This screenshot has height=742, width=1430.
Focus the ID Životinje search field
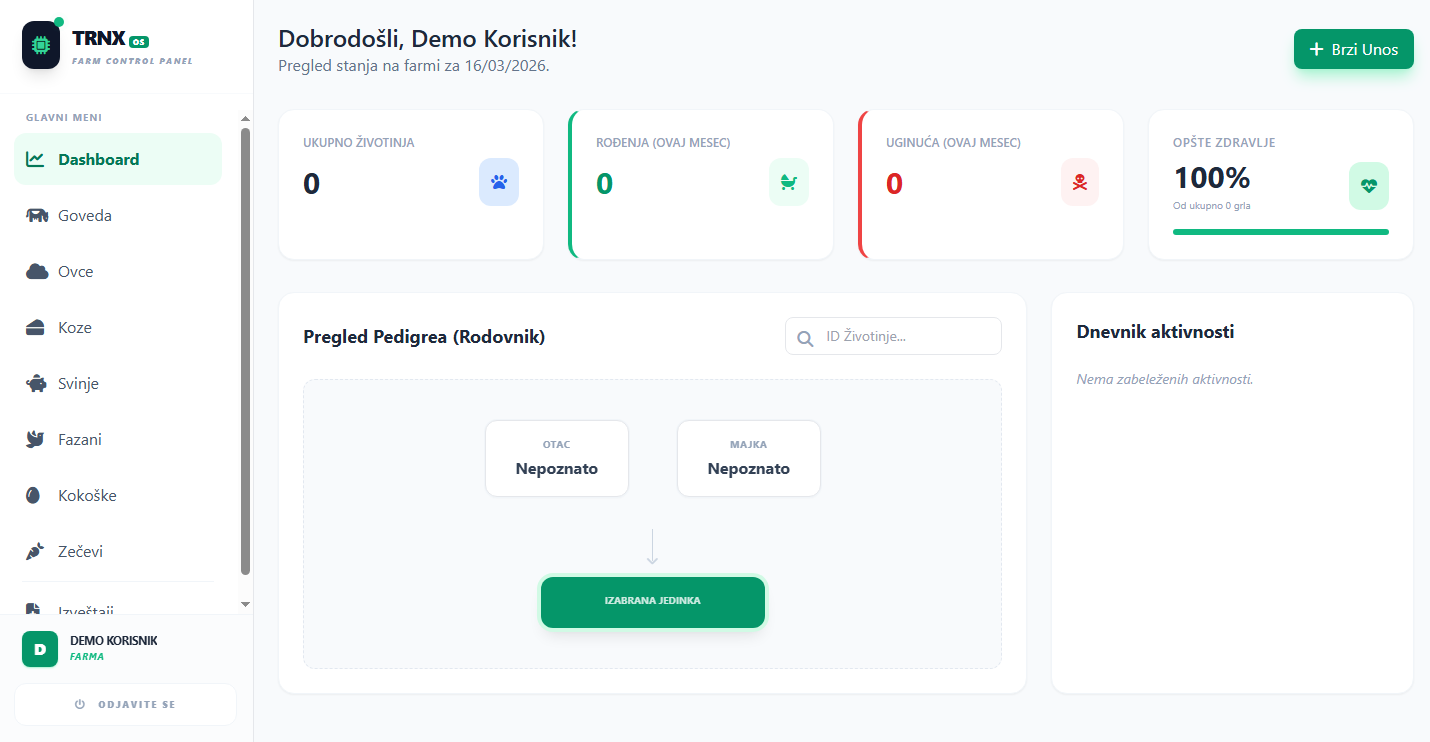coord(905,337)
